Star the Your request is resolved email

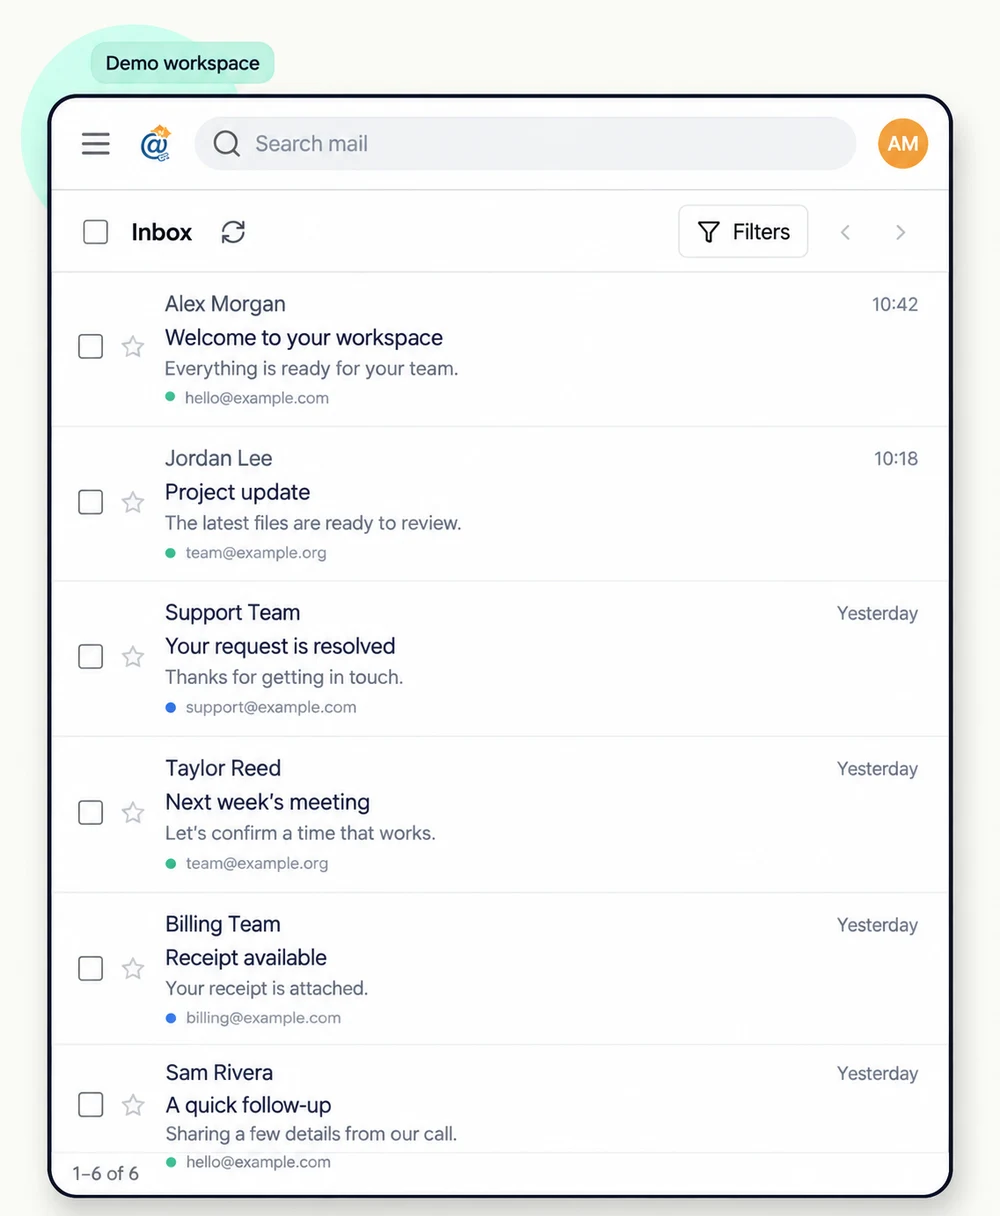tap(133, 657)
